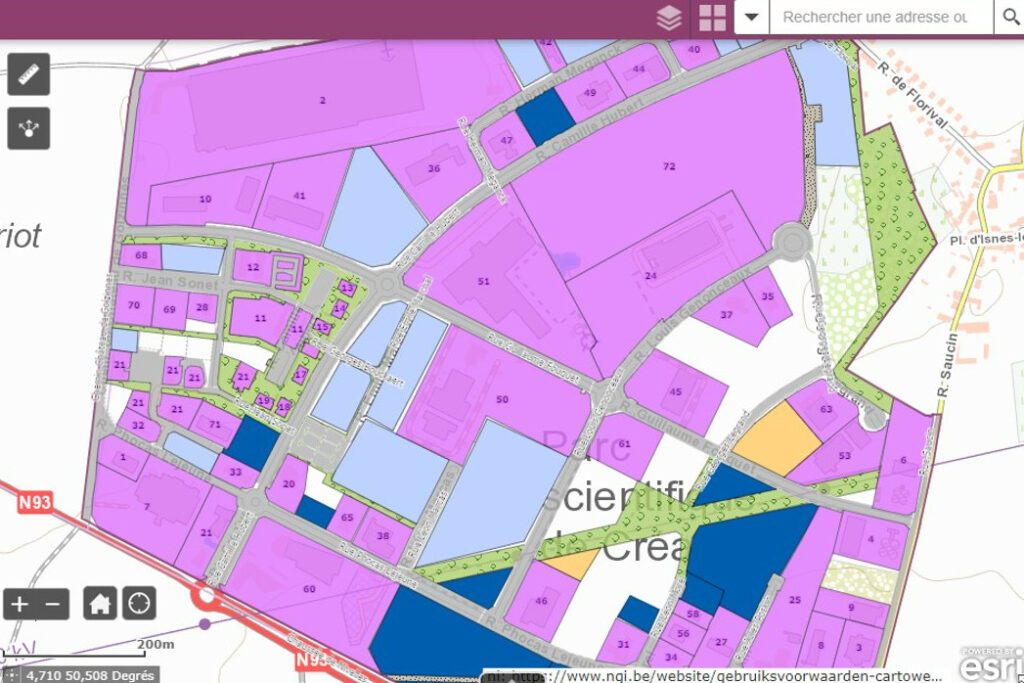This screenshot has height=683, width=1024.
Task: Select parcel number 20
Action: click(289, 484)
